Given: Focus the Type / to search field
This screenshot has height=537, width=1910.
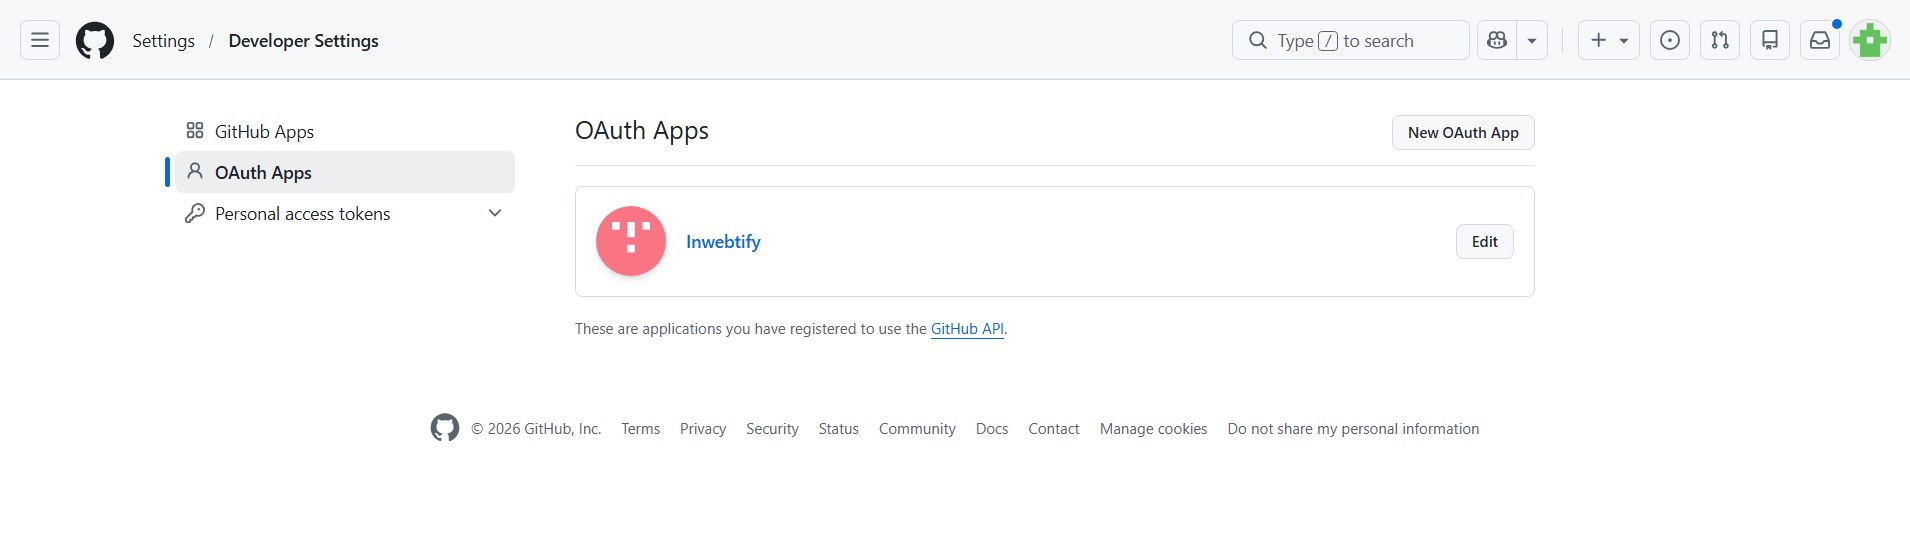Looking at the screenshot, I should pos(1351,40).
